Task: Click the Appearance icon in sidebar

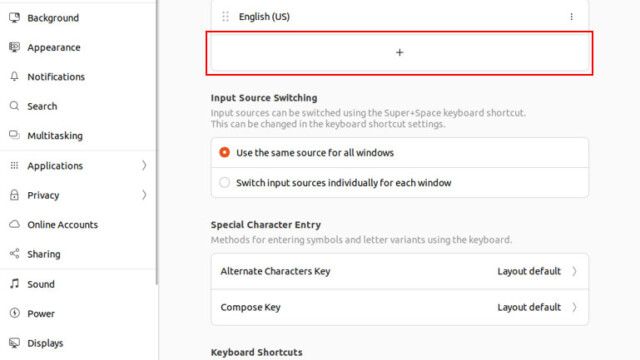Action: (14, 47)
